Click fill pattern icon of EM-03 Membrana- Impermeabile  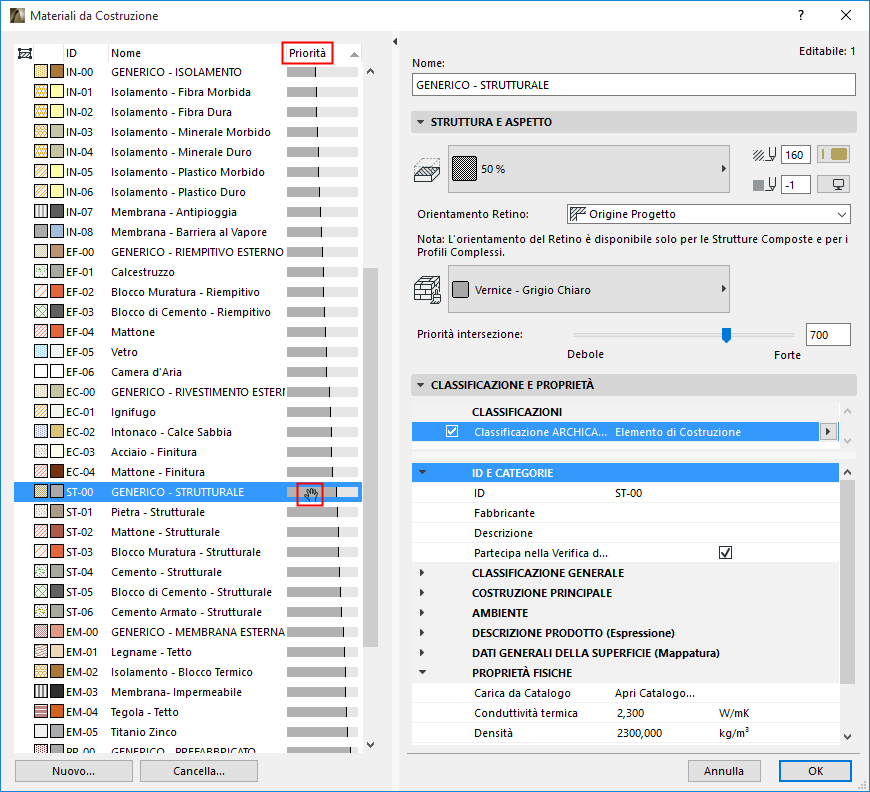(41, 692)
